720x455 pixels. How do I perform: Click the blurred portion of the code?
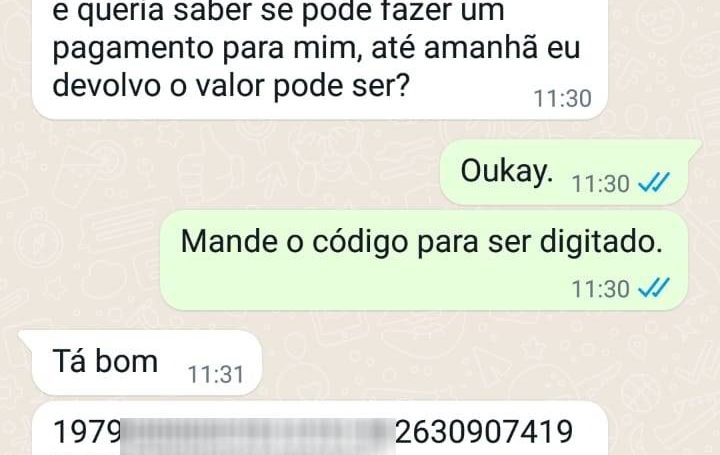pyautogui.click(x=258, y=436)
